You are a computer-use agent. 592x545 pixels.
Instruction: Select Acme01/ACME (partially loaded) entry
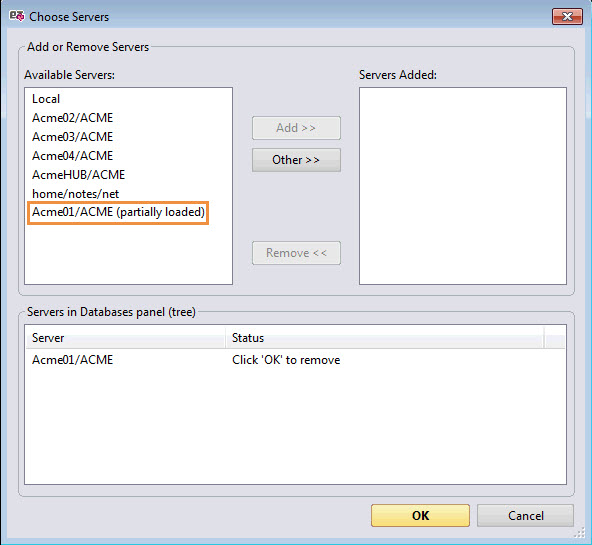pyautogui.click(x=118, y=212)
